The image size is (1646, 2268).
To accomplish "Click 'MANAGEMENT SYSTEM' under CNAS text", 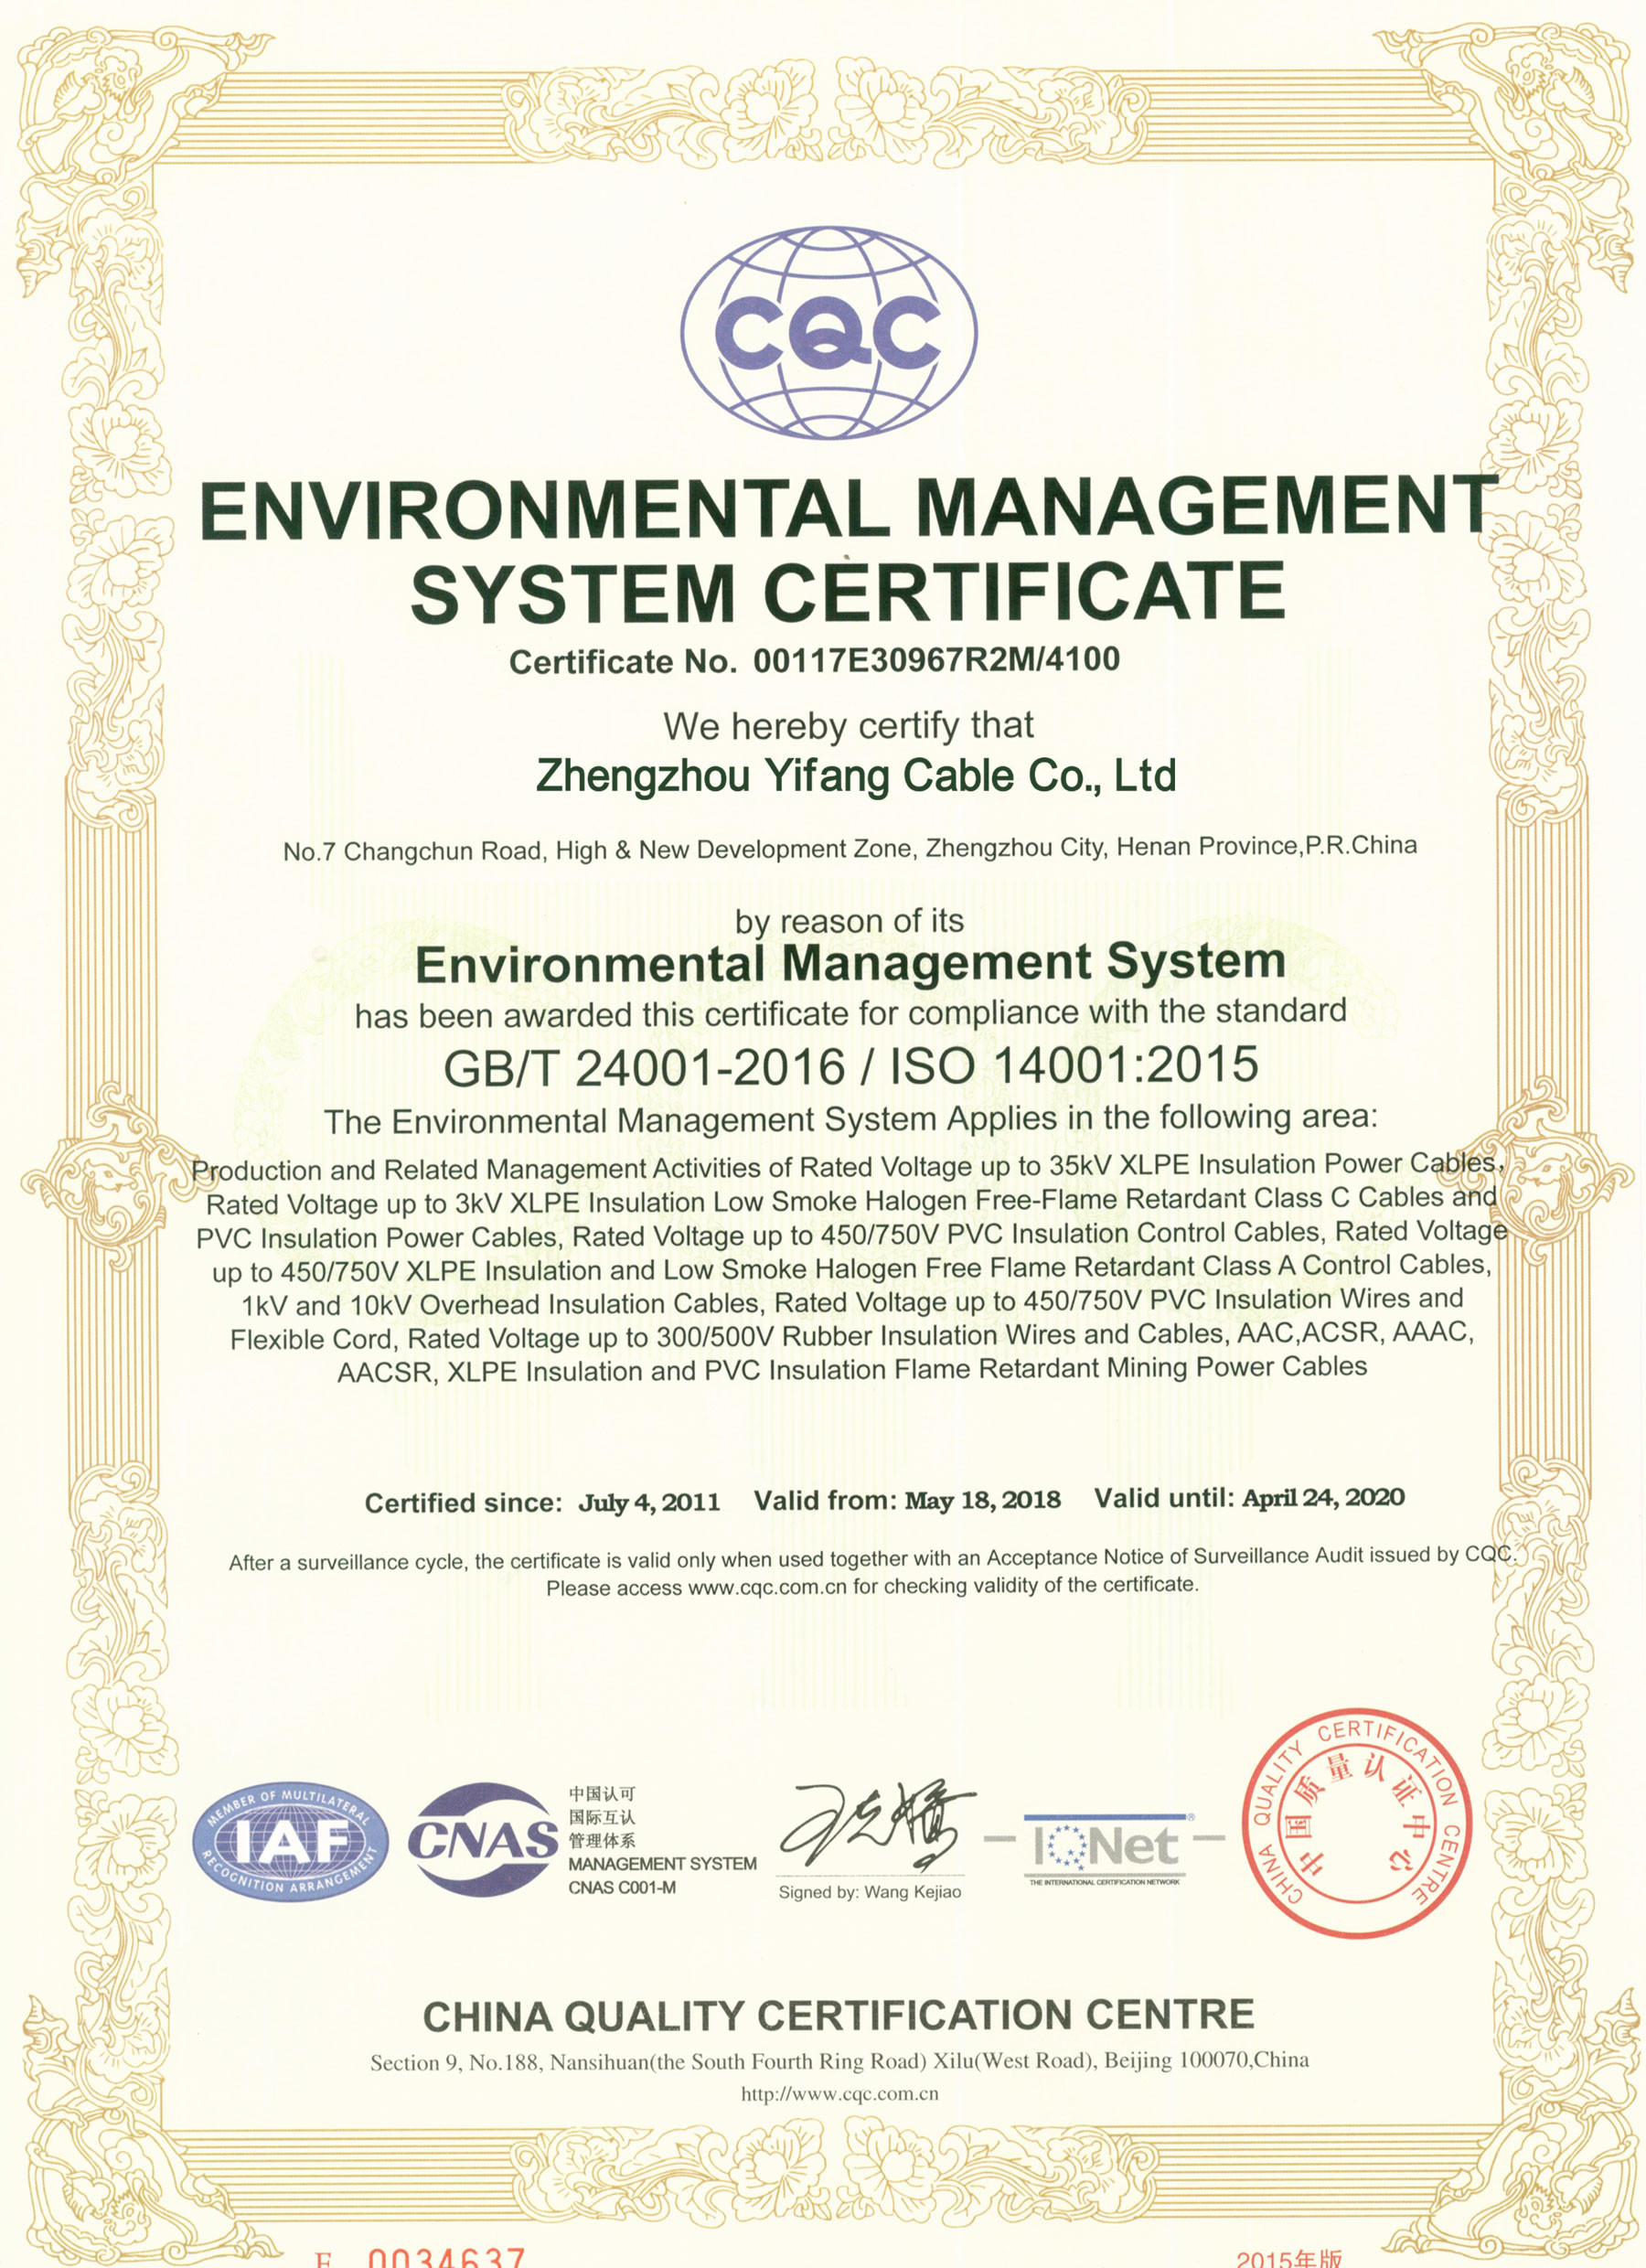I will 662,1864.
